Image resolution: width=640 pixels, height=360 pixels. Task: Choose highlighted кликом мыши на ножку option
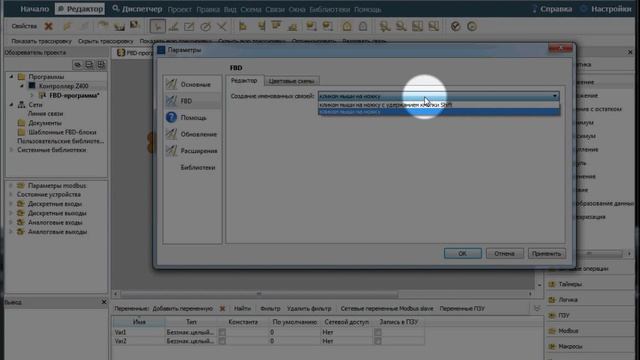tap(439, 112)
